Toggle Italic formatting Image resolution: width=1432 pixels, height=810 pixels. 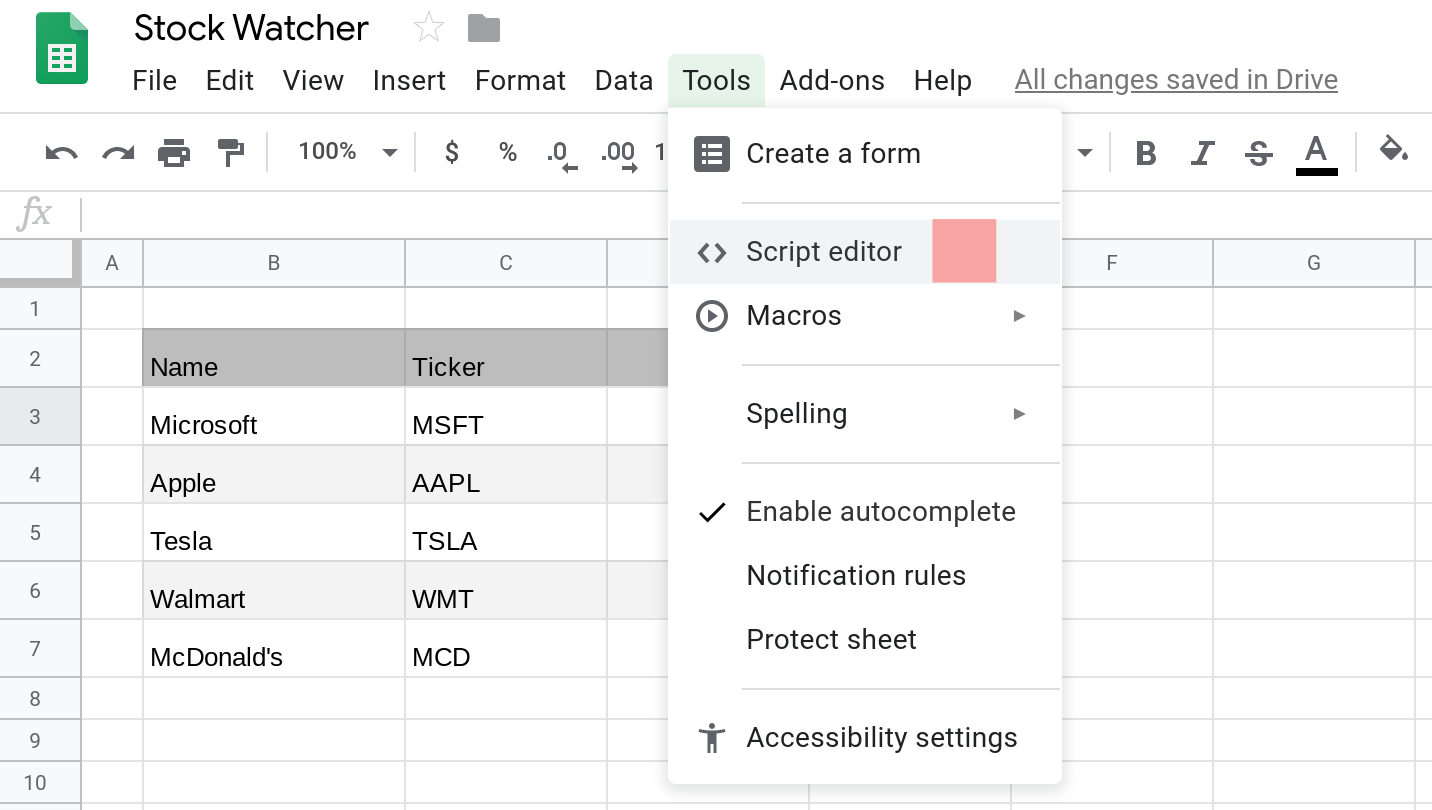point(1202,153)
